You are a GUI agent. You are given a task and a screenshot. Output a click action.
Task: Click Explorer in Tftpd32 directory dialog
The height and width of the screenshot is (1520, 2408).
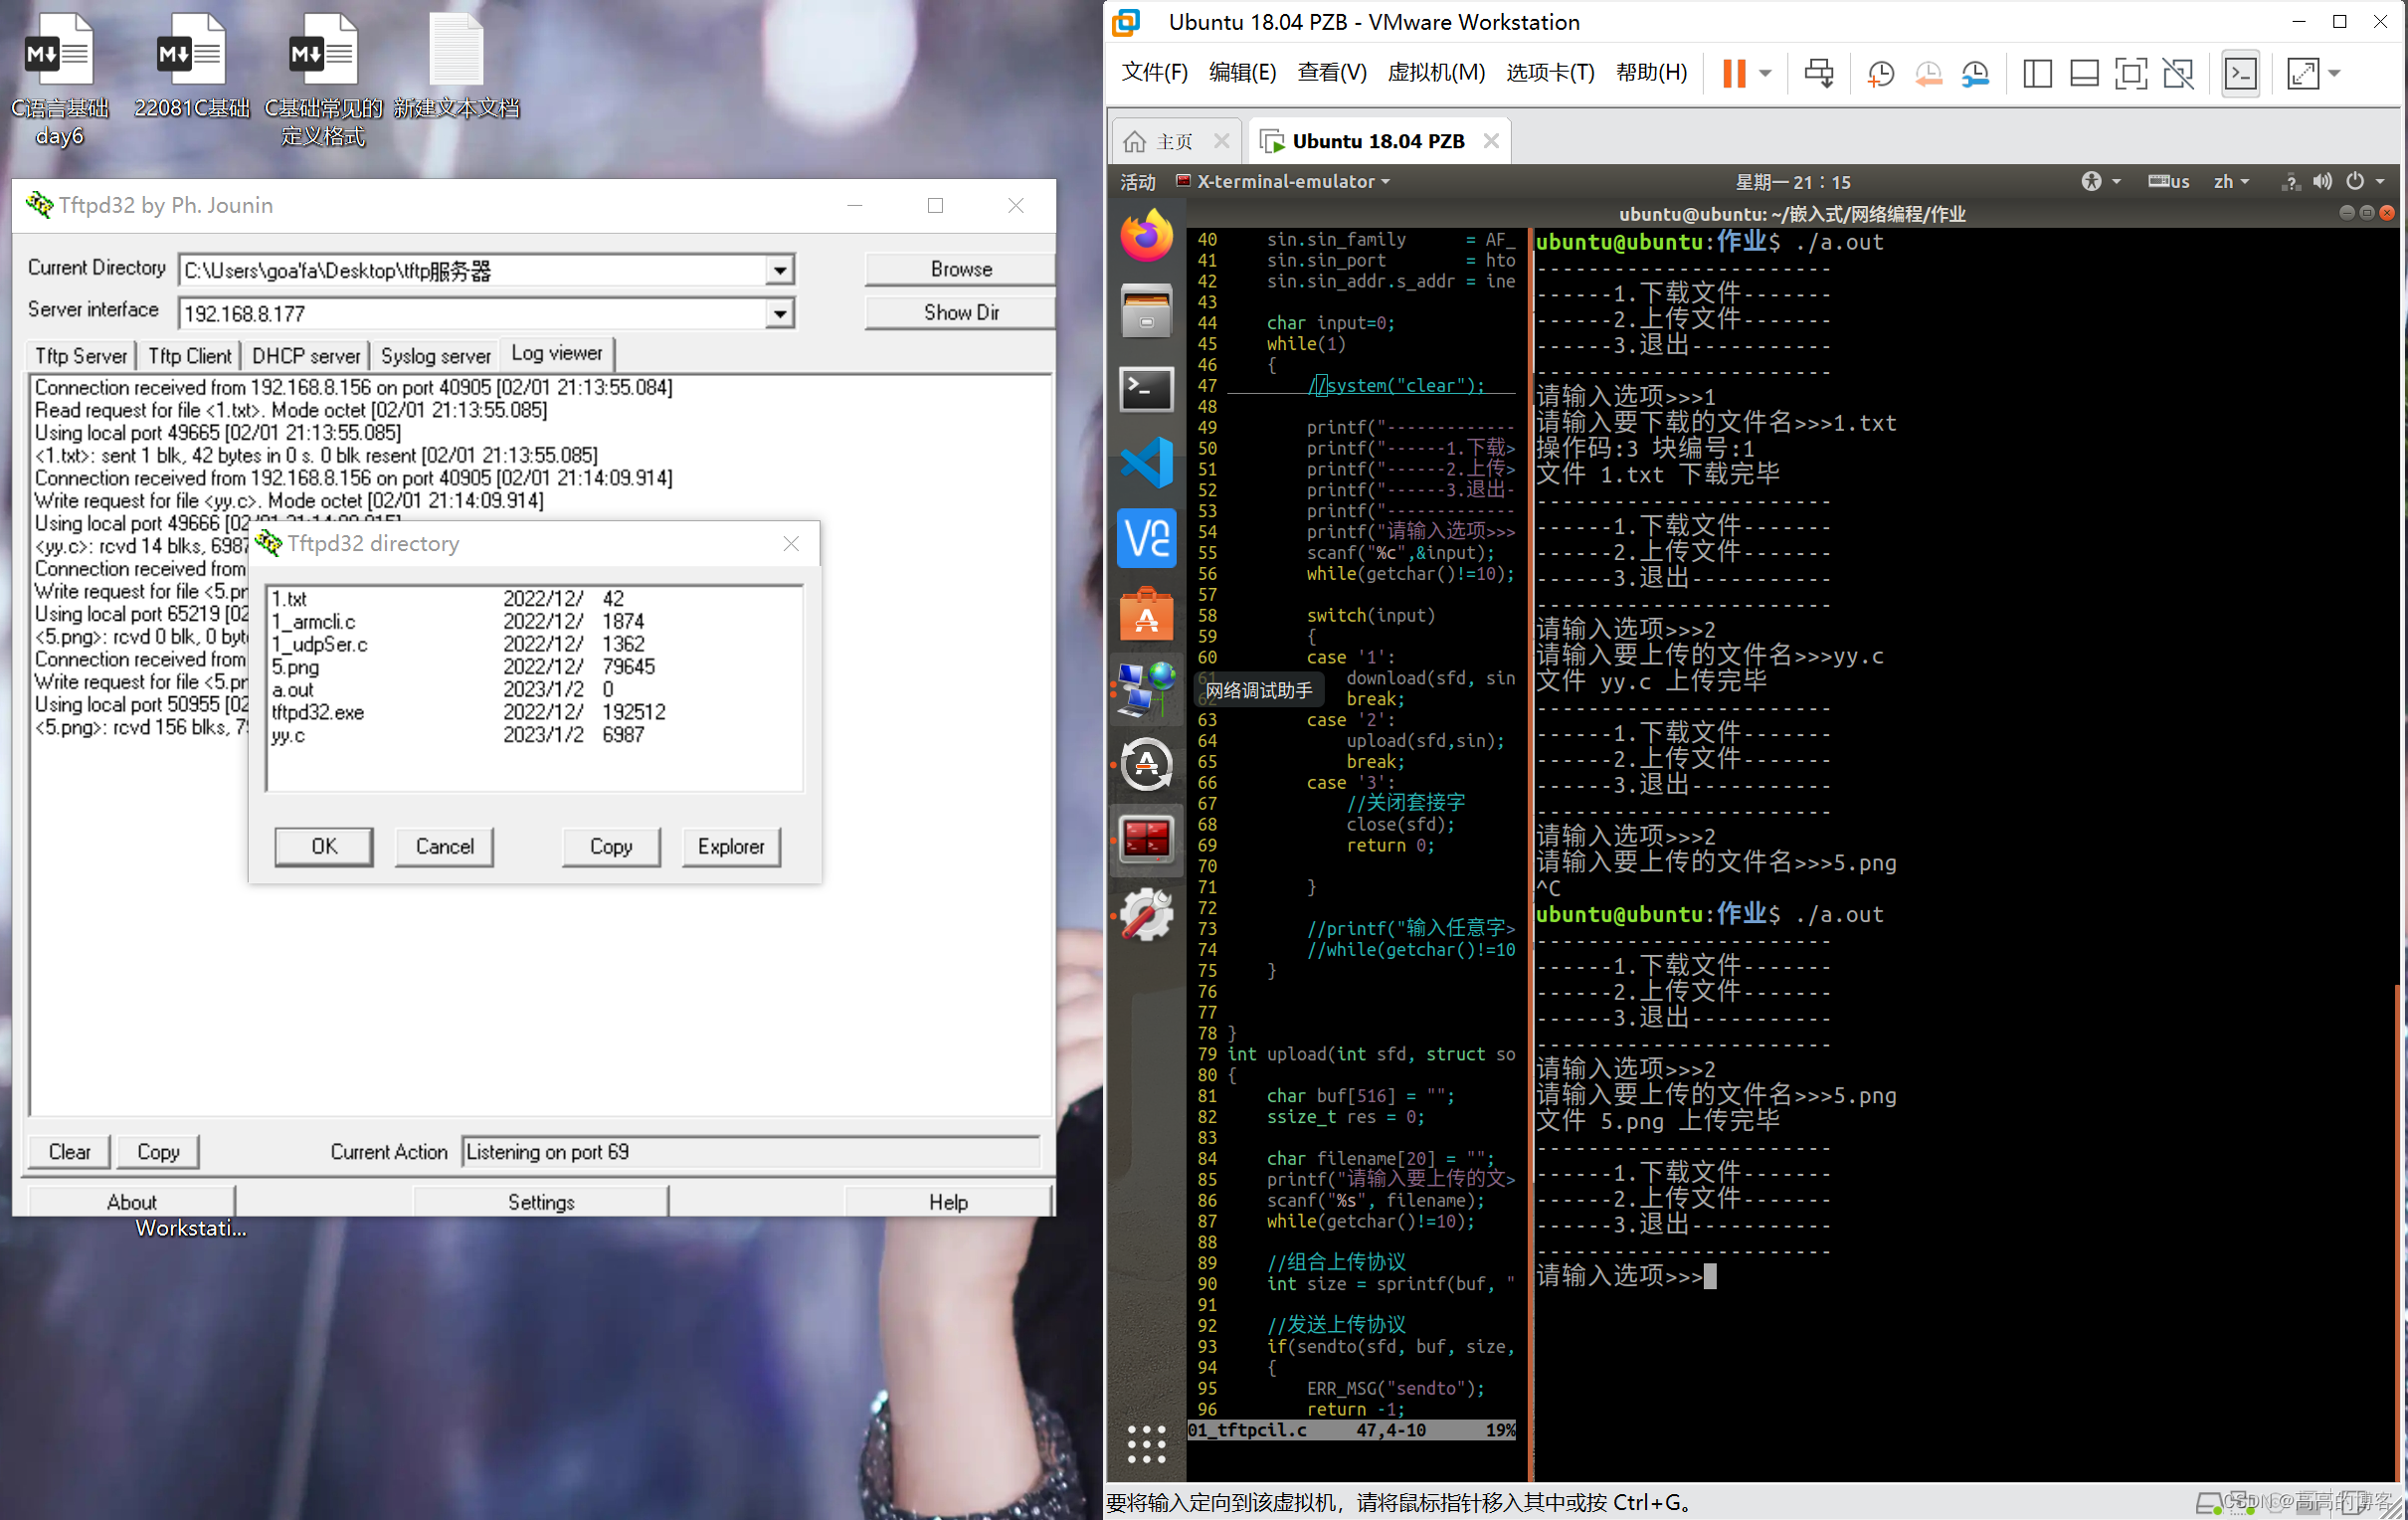coord(731,847)
